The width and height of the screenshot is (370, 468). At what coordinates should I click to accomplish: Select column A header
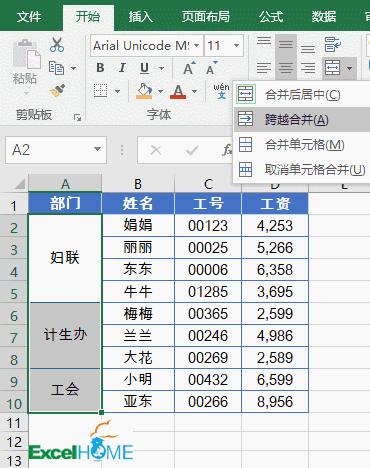click(65, 184)
